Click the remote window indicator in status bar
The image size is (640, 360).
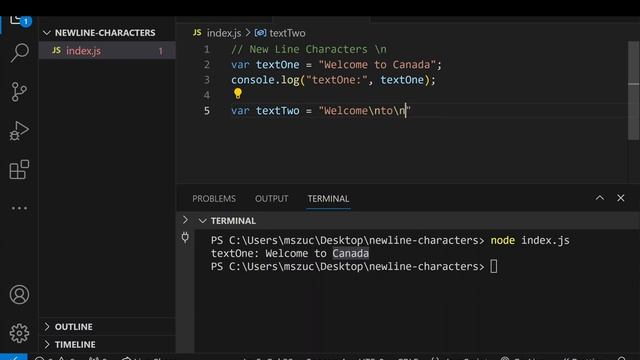pyautogui.click(x=14, y=357)
